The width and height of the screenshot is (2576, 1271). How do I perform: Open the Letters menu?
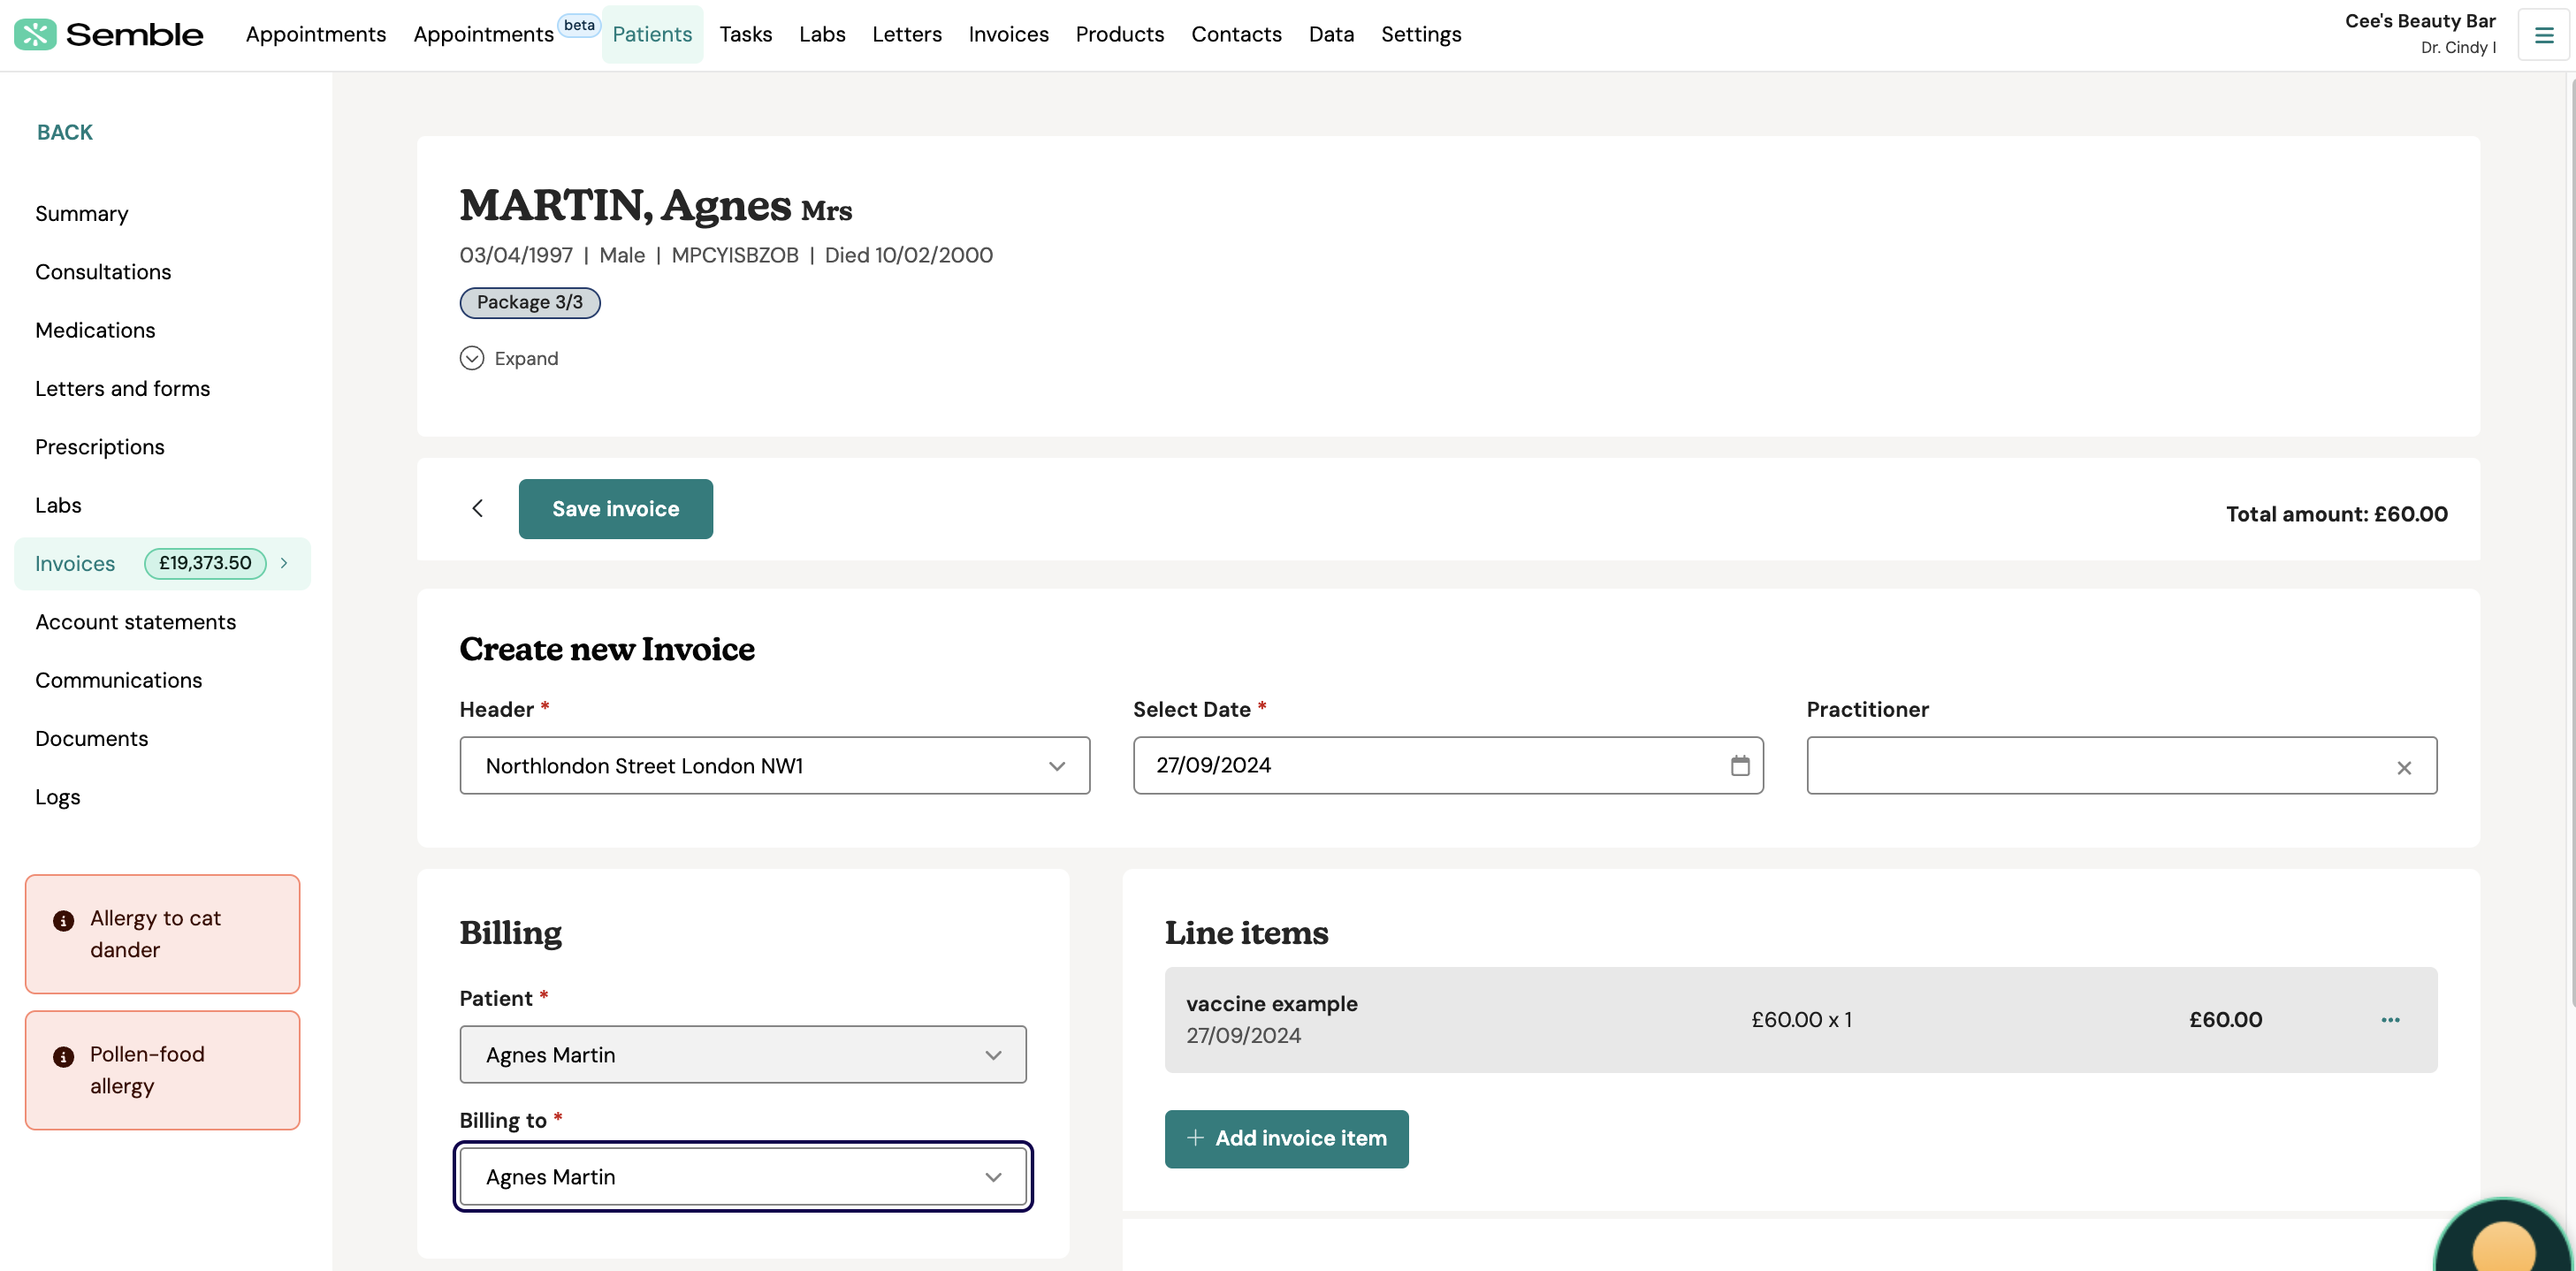[x=906, y=34]
